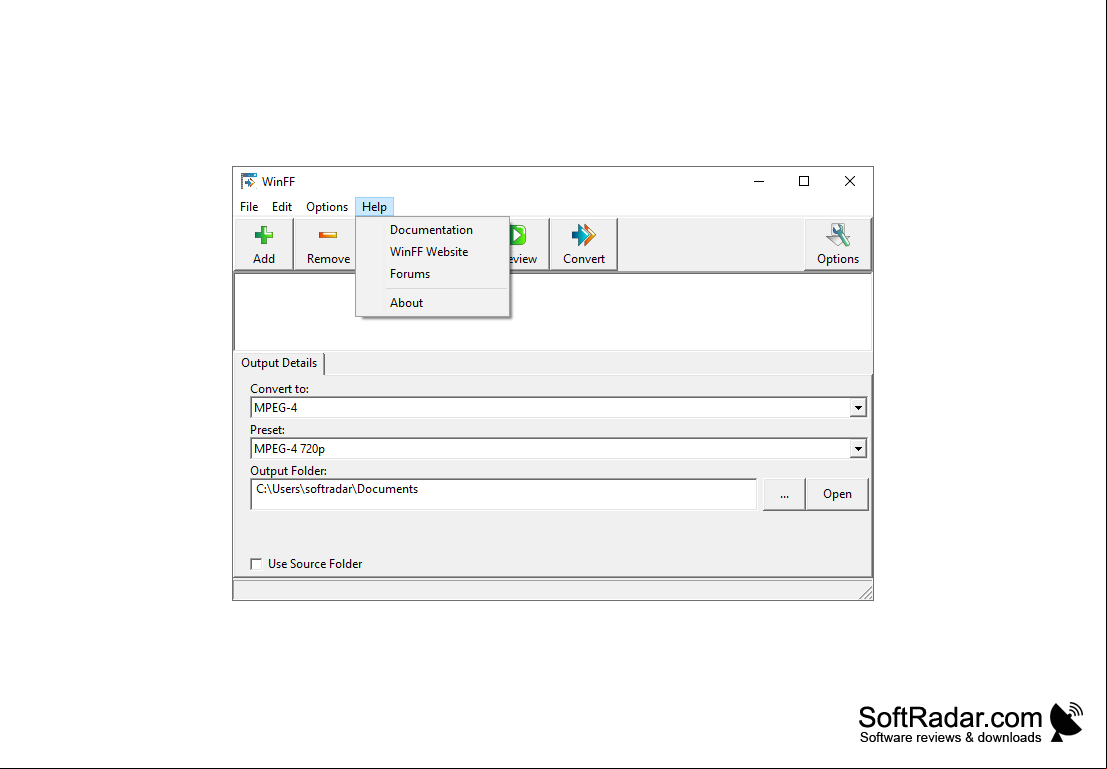The image size is (1107, 769).
Task: Select Forums in the Help menu
Action: coord(432,273)
